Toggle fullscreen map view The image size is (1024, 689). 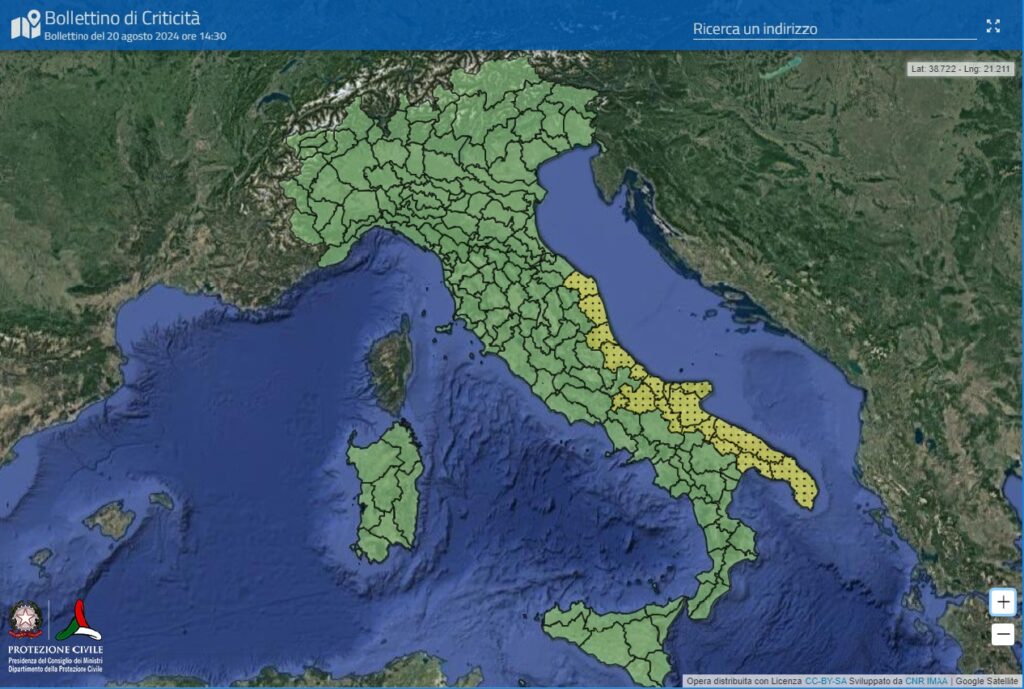993,26
